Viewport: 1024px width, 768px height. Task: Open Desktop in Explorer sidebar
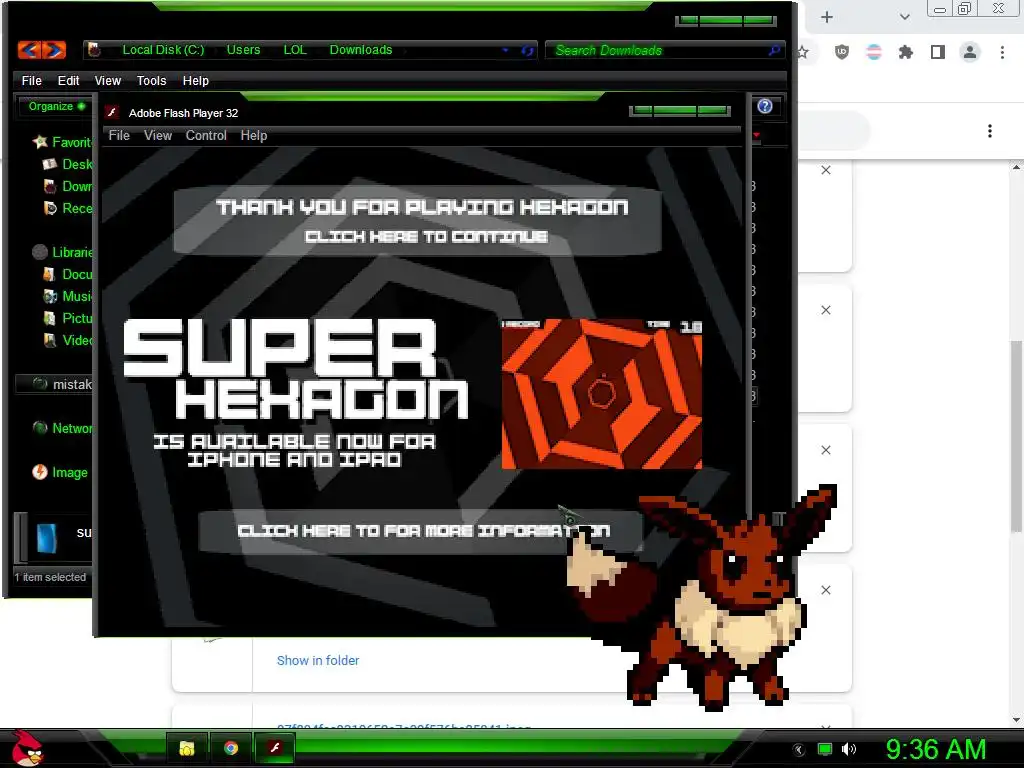69,164
